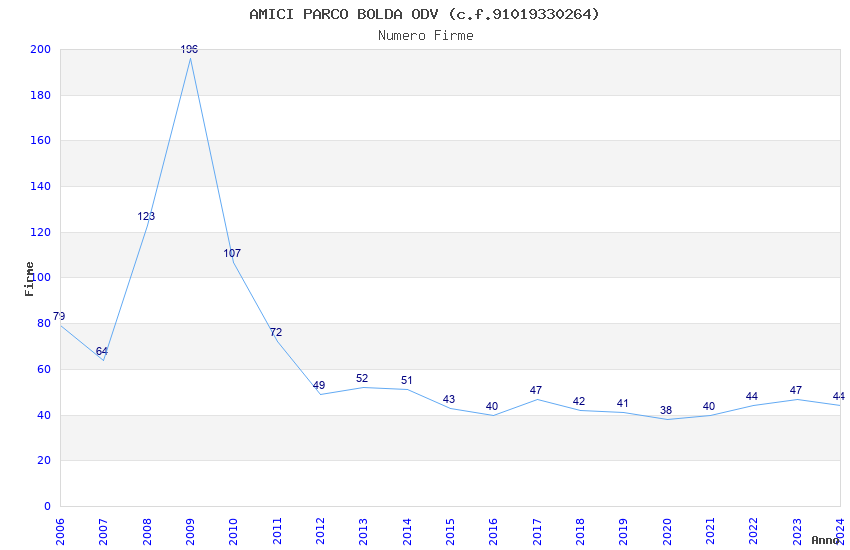Screen dimensions: 850x550
Task: Click data label 64 for year 2007
Action: [x=102, y=351]
